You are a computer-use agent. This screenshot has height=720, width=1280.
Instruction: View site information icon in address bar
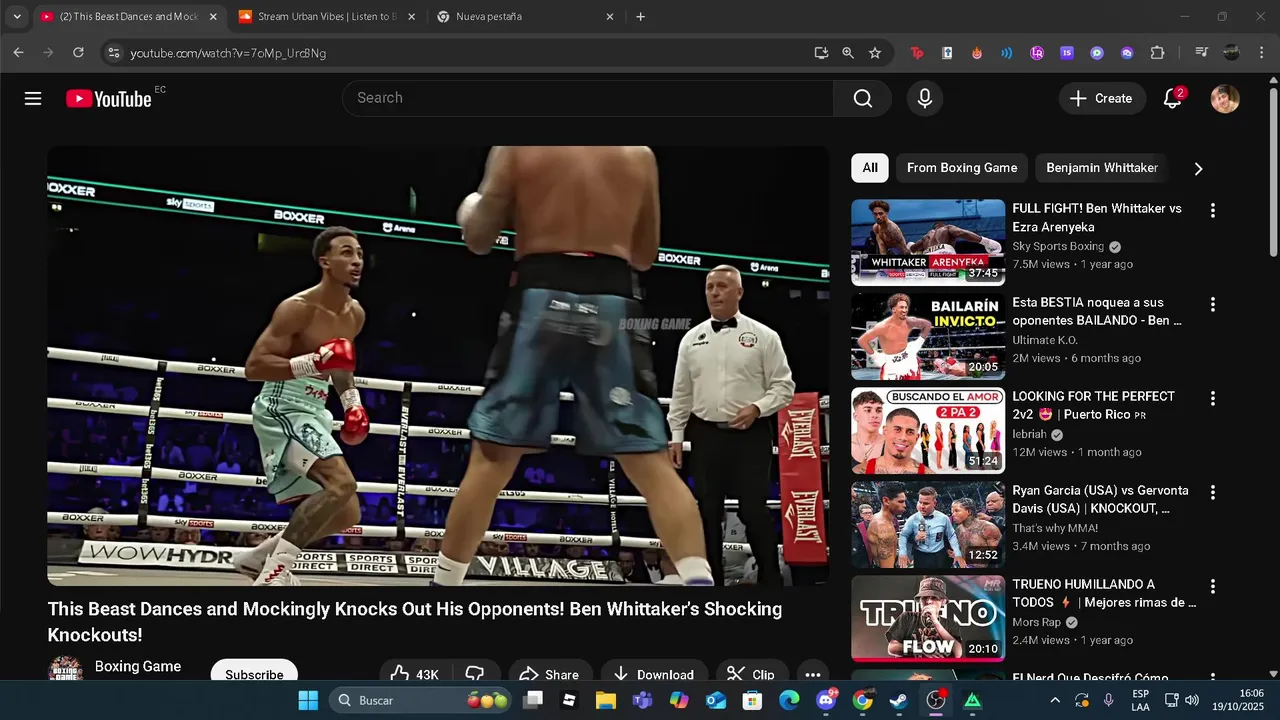tap(113, 53)
